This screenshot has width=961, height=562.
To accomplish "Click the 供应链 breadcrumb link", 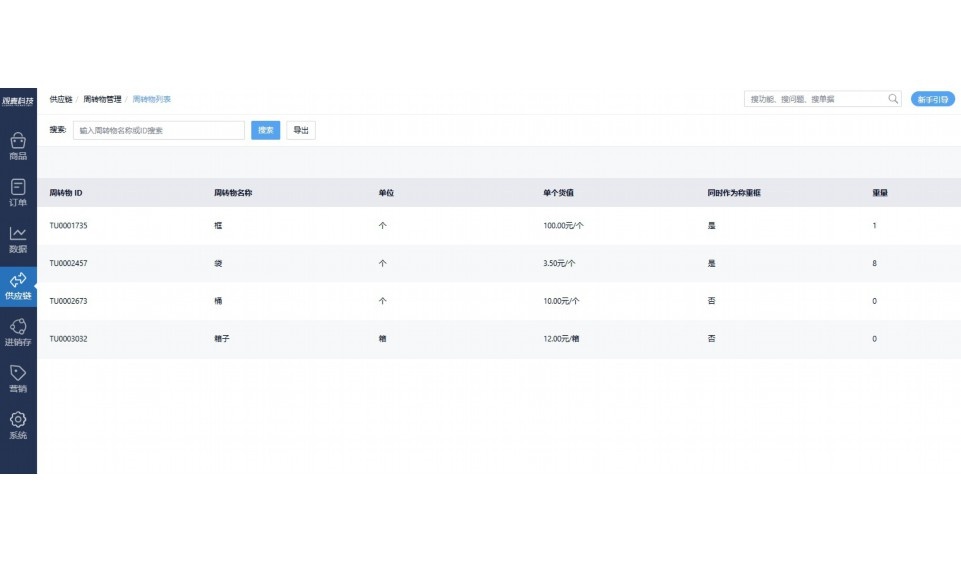I will pyautogui.click(x=60, y=99).
